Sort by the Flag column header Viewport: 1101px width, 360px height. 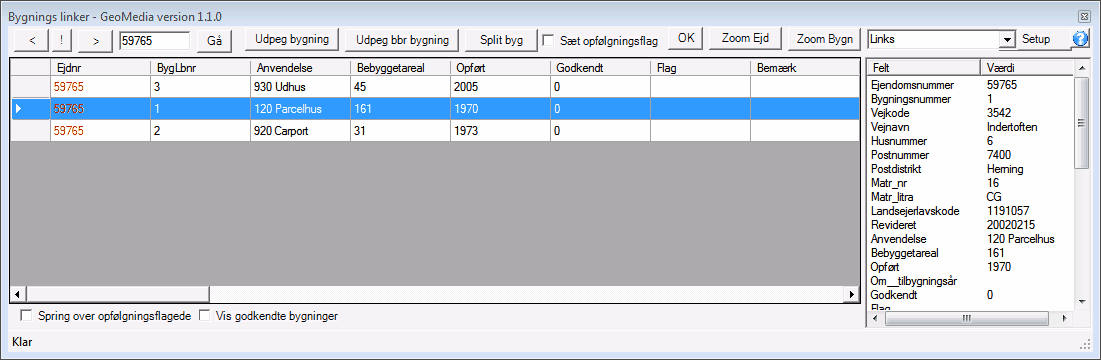click(700, 67)
